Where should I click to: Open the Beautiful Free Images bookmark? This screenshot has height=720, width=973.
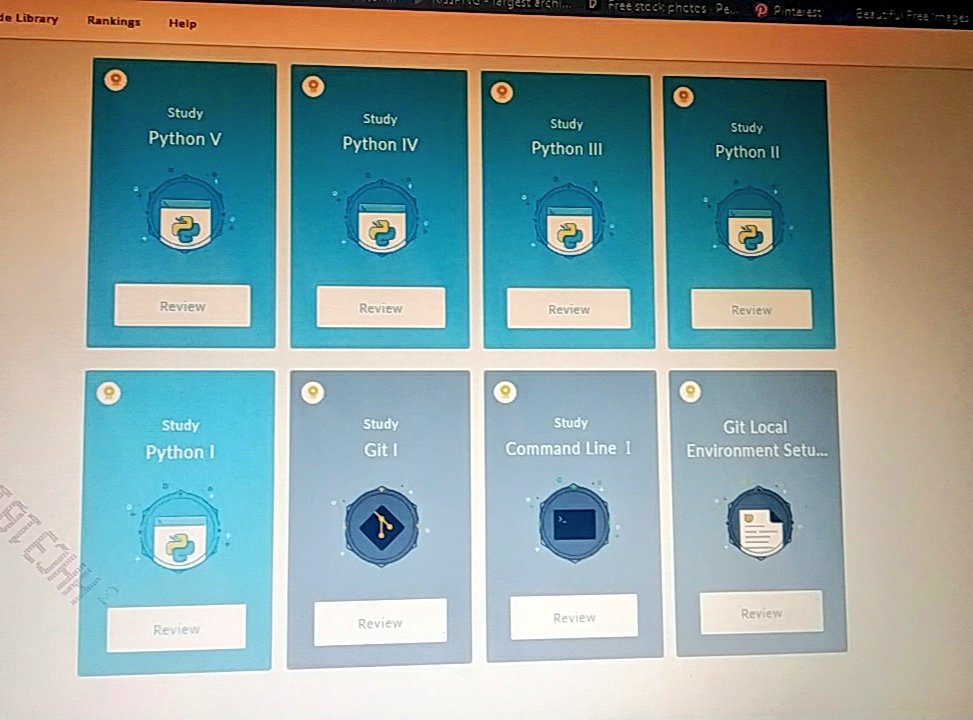(912, 15)
